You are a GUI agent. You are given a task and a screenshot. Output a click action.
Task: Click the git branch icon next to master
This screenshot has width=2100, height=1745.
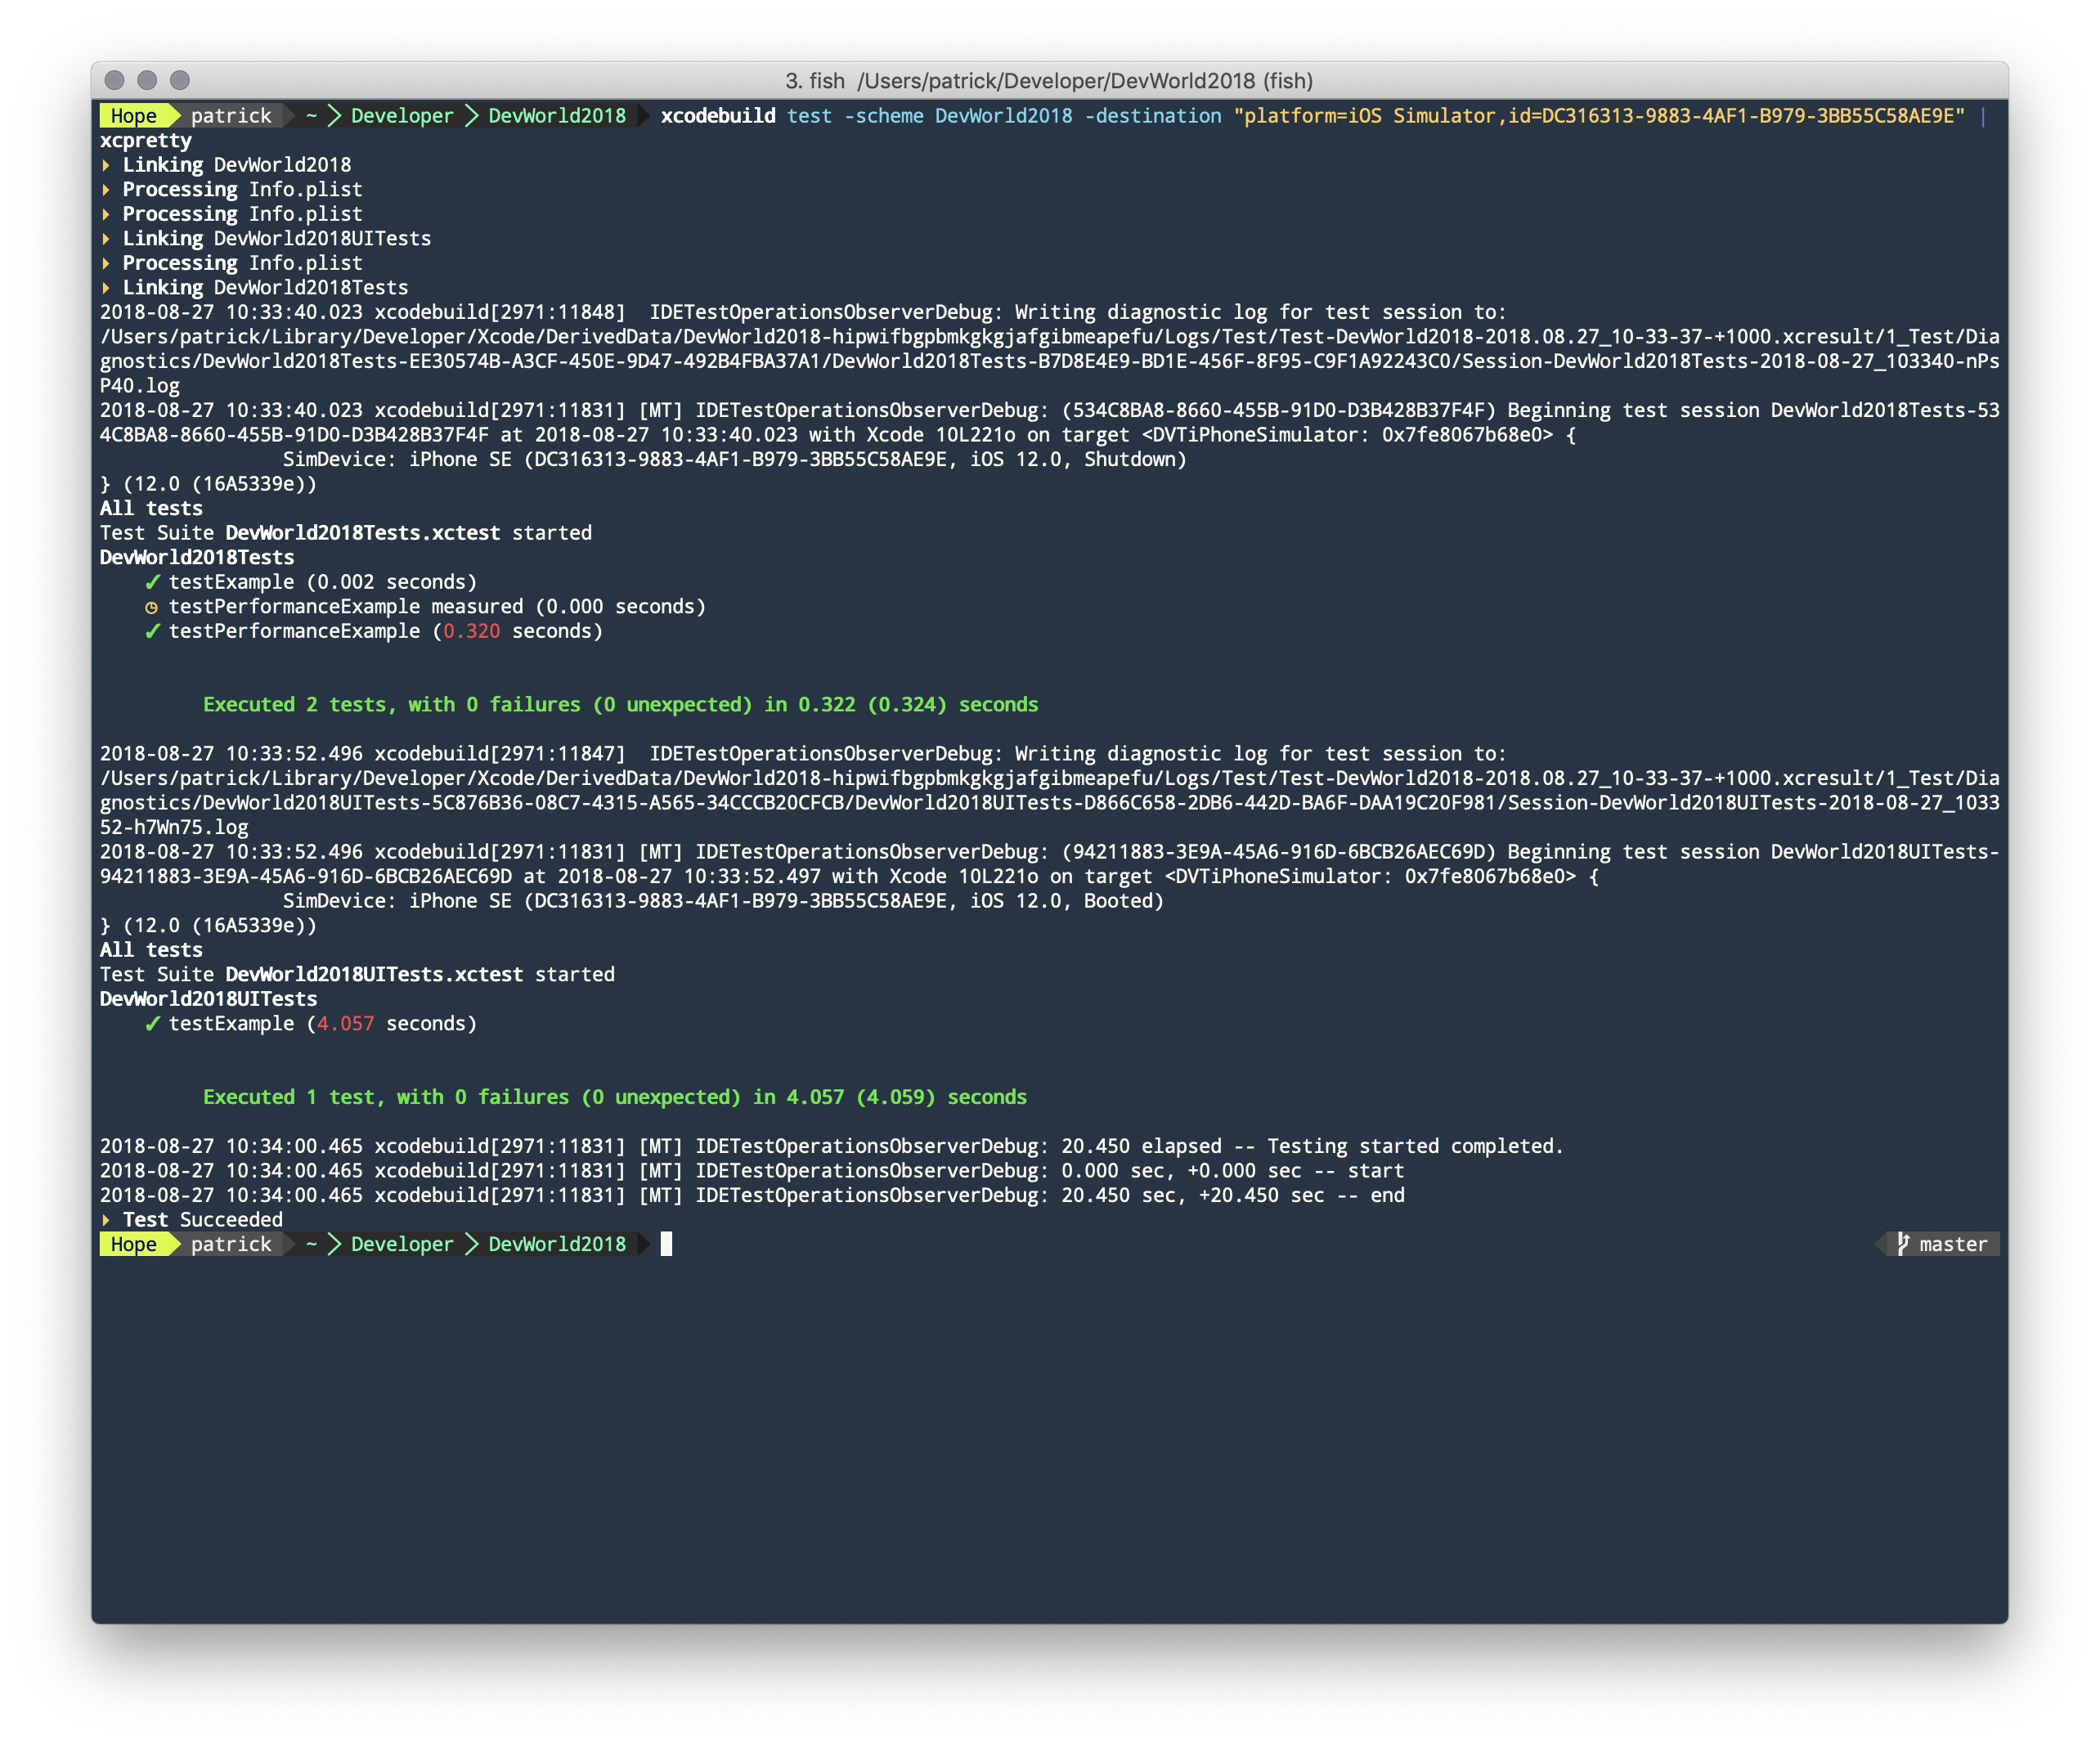coord(1903,1244)
